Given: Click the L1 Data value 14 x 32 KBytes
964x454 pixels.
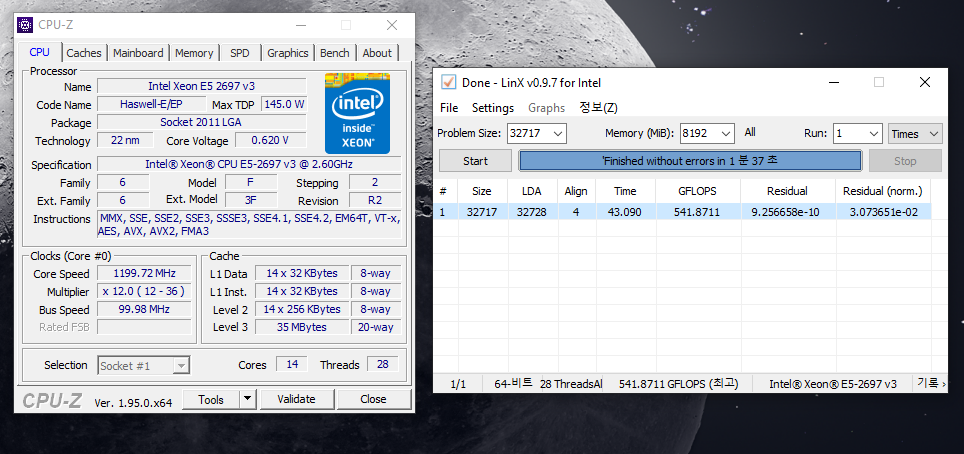Looking at the screenshot, I should [x=301, y=273].
